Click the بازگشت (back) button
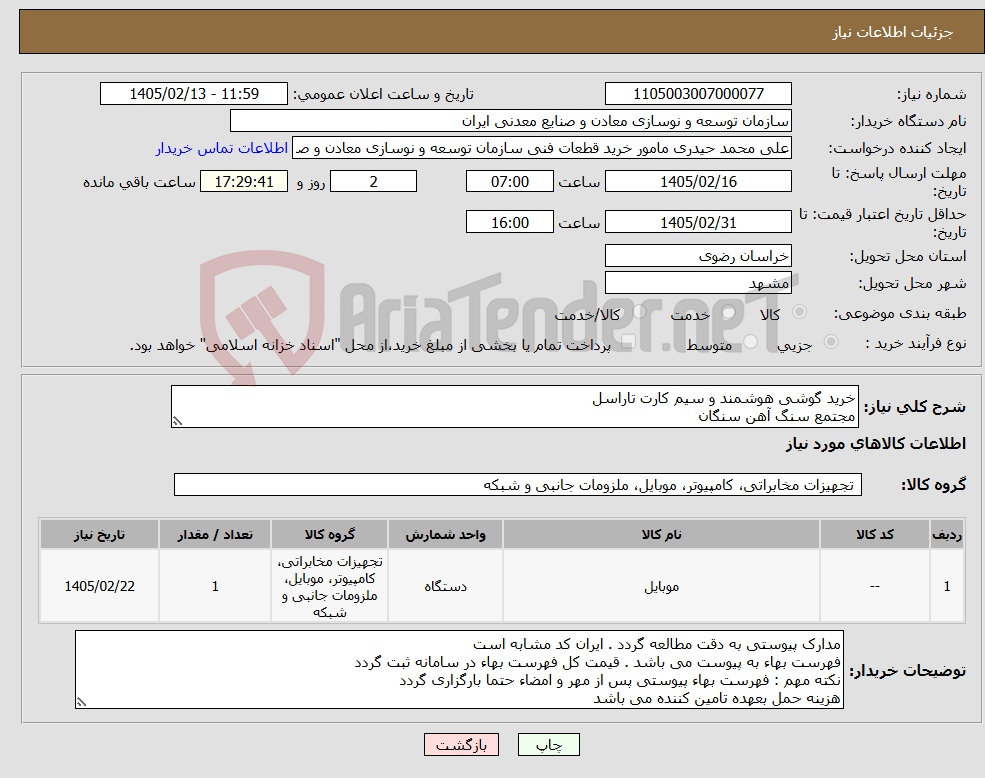 (461, 745)
